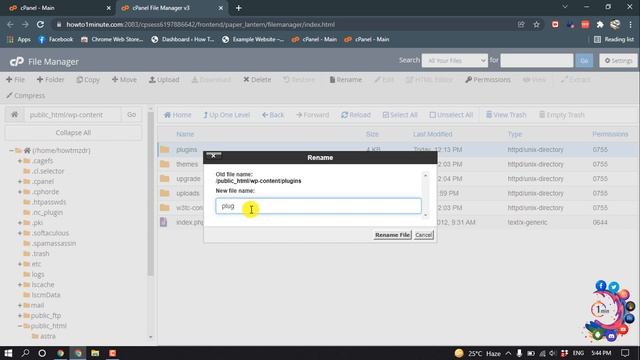The width and height of the screenshot is (640, 360).
Task: Open the Reading list
Action: 614,40
